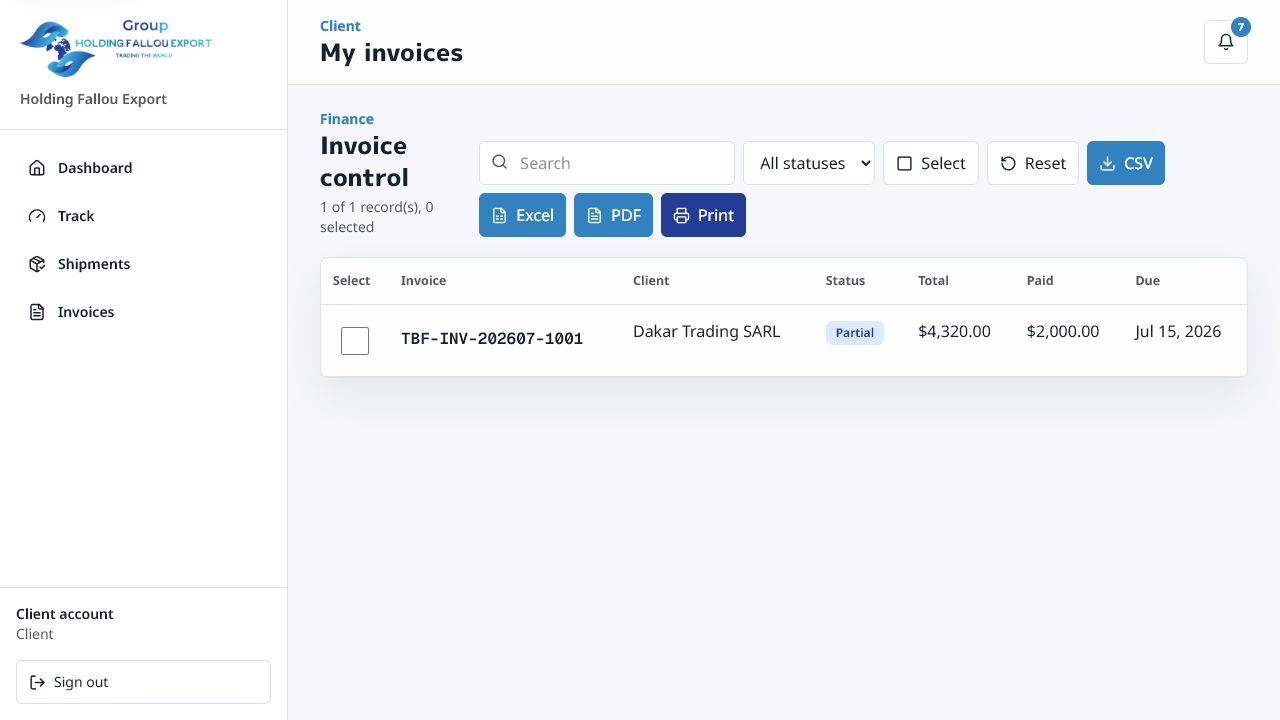
Task: Click the Paid column header
Action: click(1040, 281)
